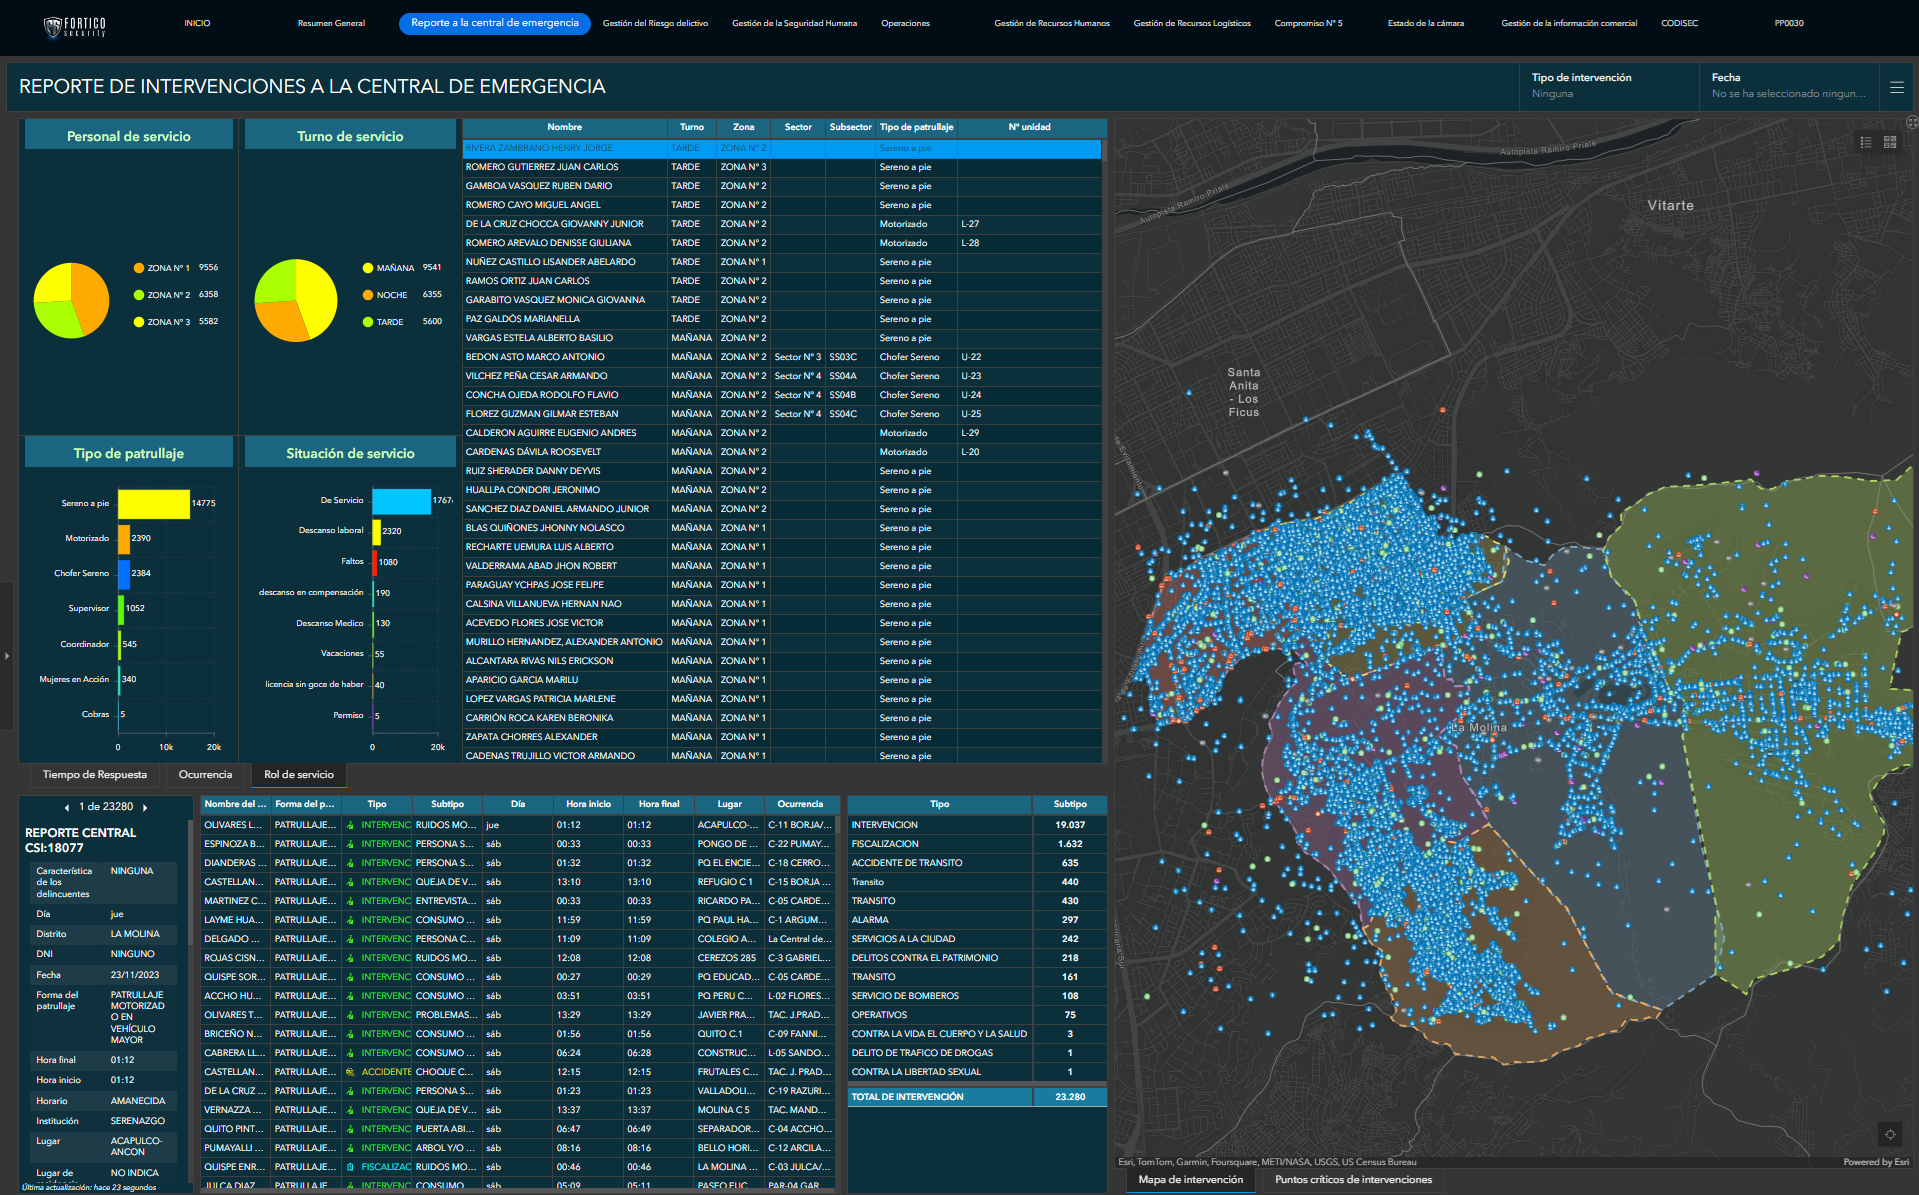Click the locate crosshair button on map

(x=1890, y=1134)
